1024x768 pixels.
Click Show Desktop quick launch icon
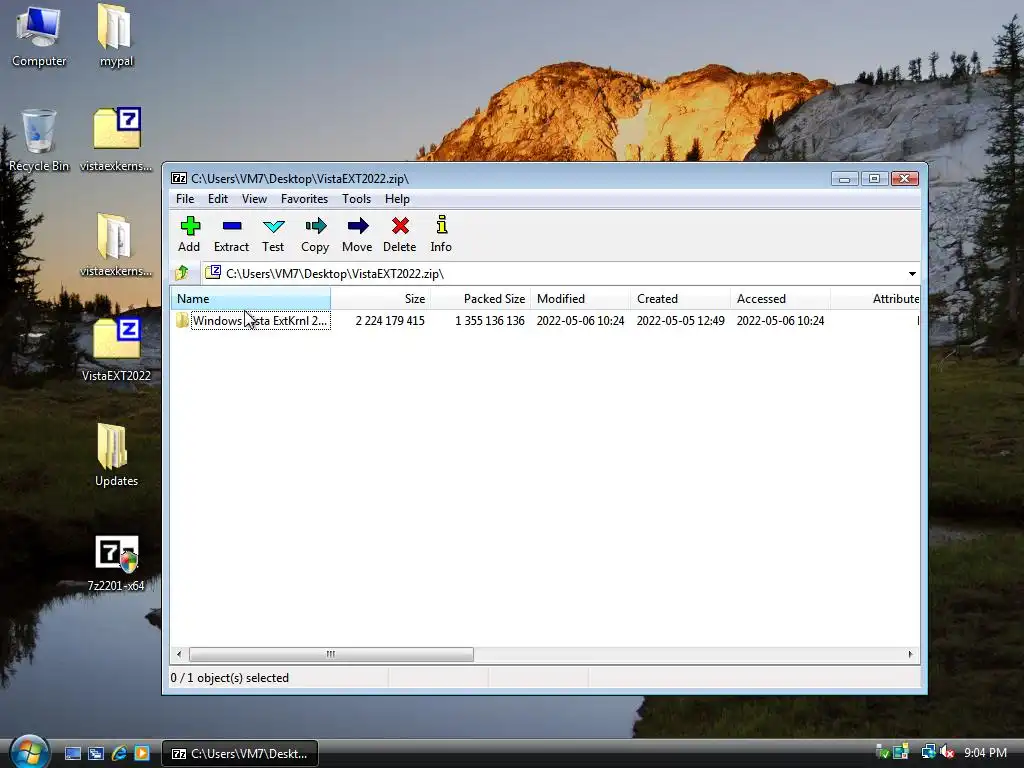point(73,754)
